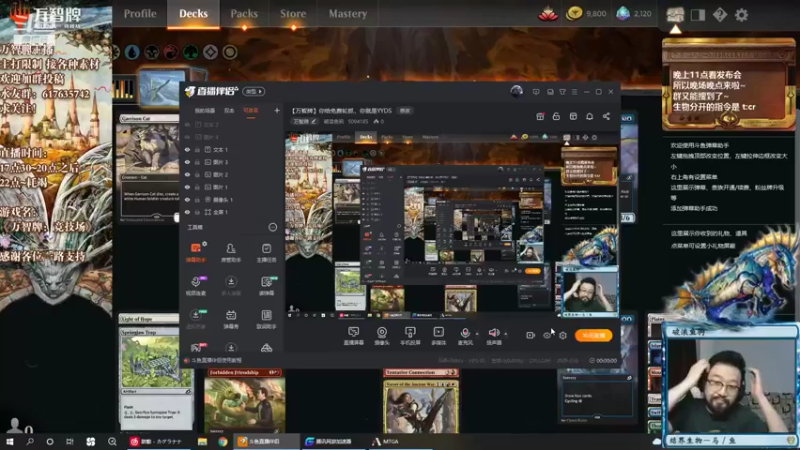Open the gift box icon in stream header
This screenshot has width=800, height=450.
click(x=540, y=116)
